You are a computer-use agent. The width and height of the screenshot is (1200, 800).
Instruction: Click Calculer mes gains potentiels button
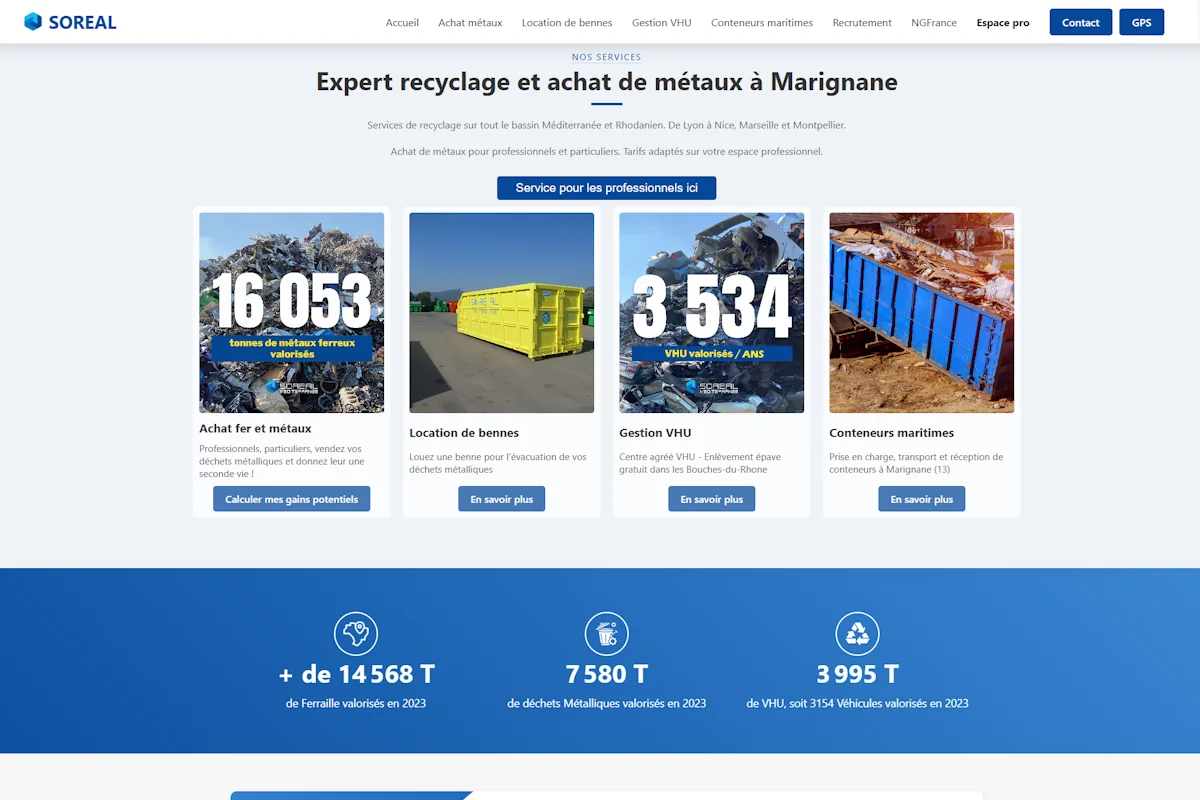click(291, 499)
